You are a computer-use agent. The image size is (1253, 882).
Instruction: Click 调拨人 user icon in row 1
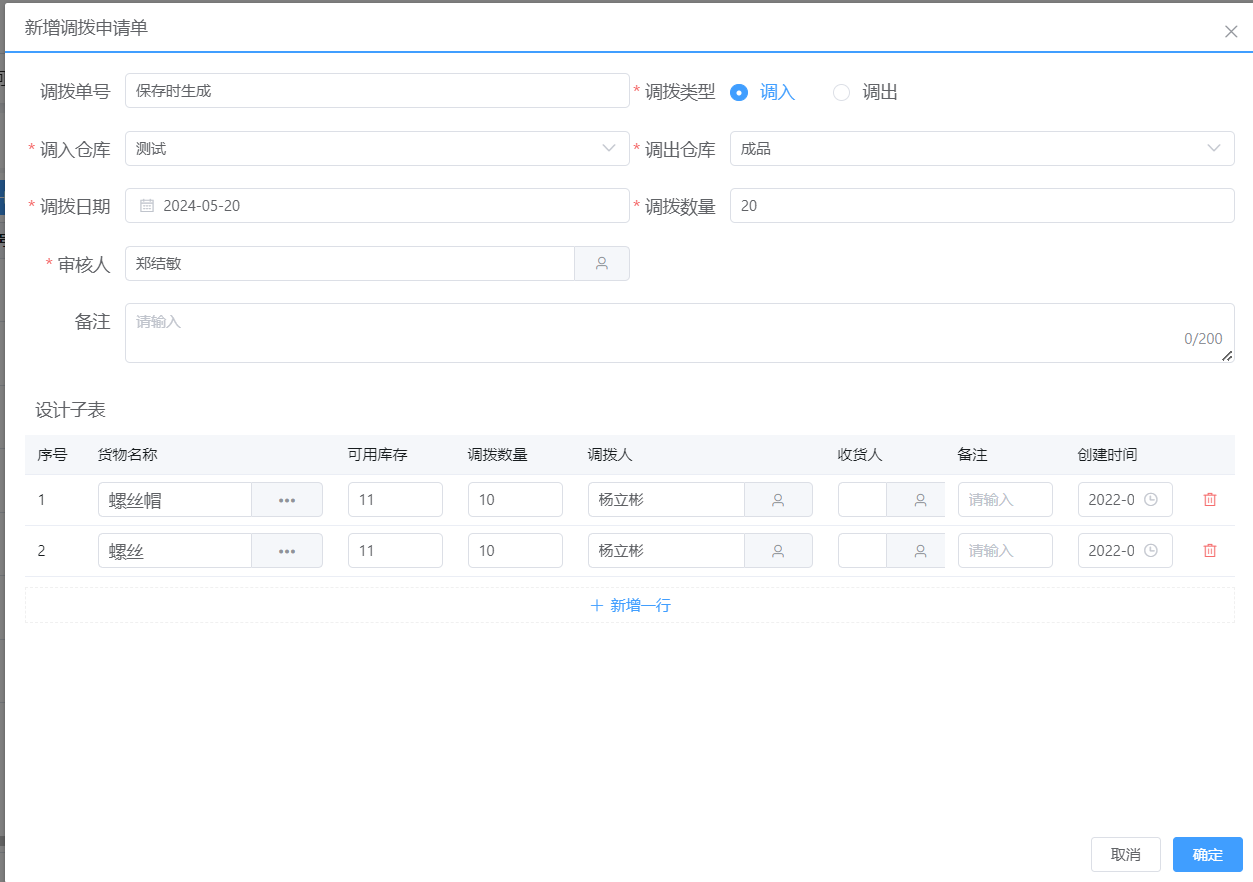[778, 500]
